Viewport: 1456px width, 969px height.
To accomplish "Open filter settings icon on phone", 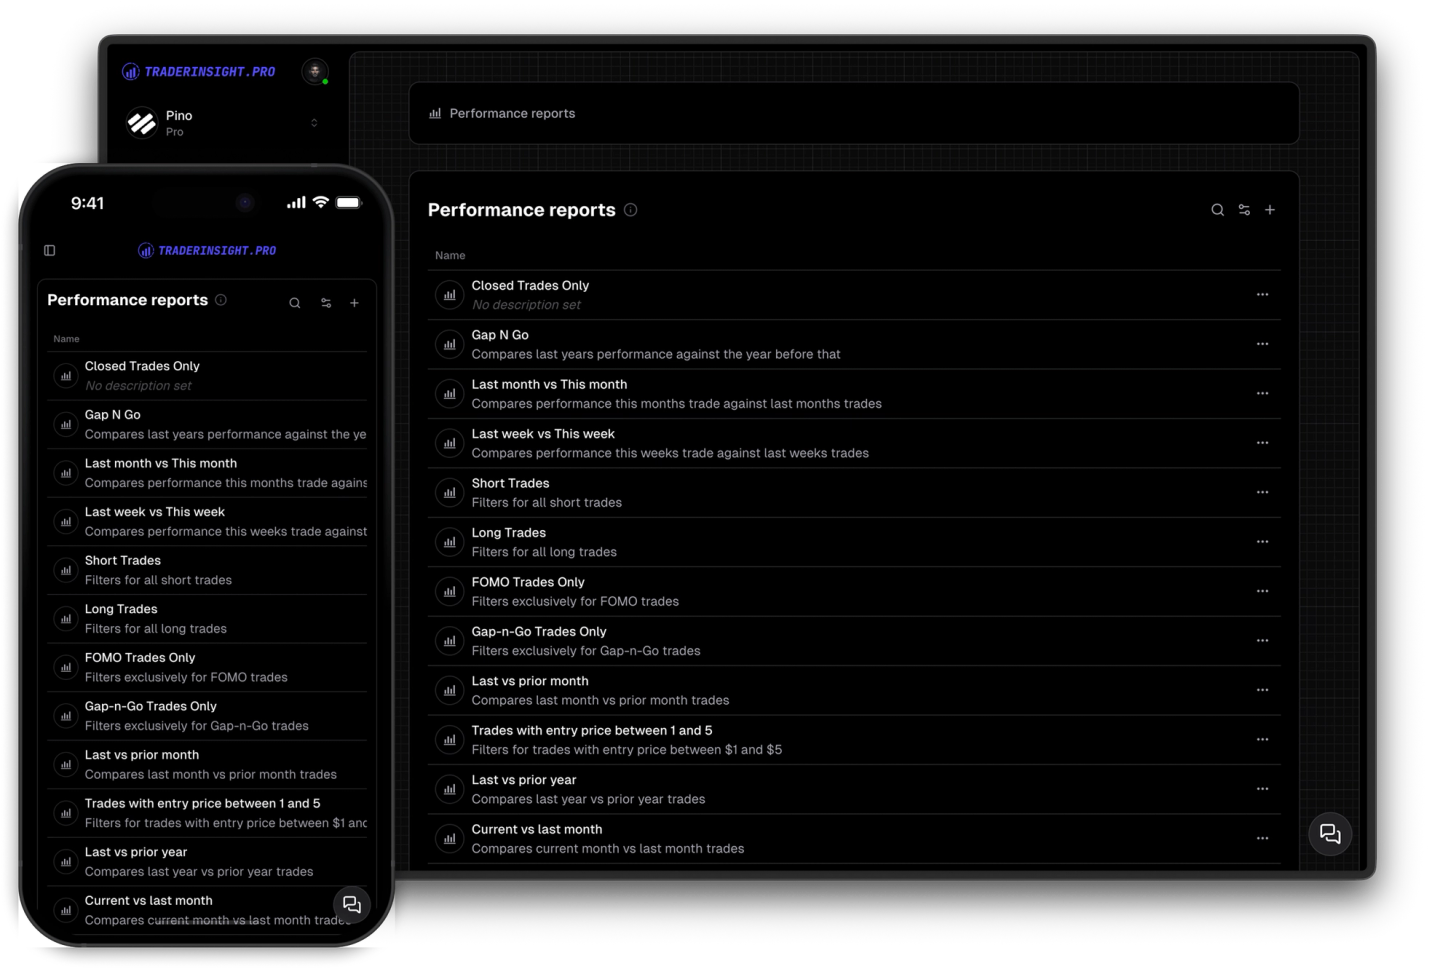I will tap(326, 303).
